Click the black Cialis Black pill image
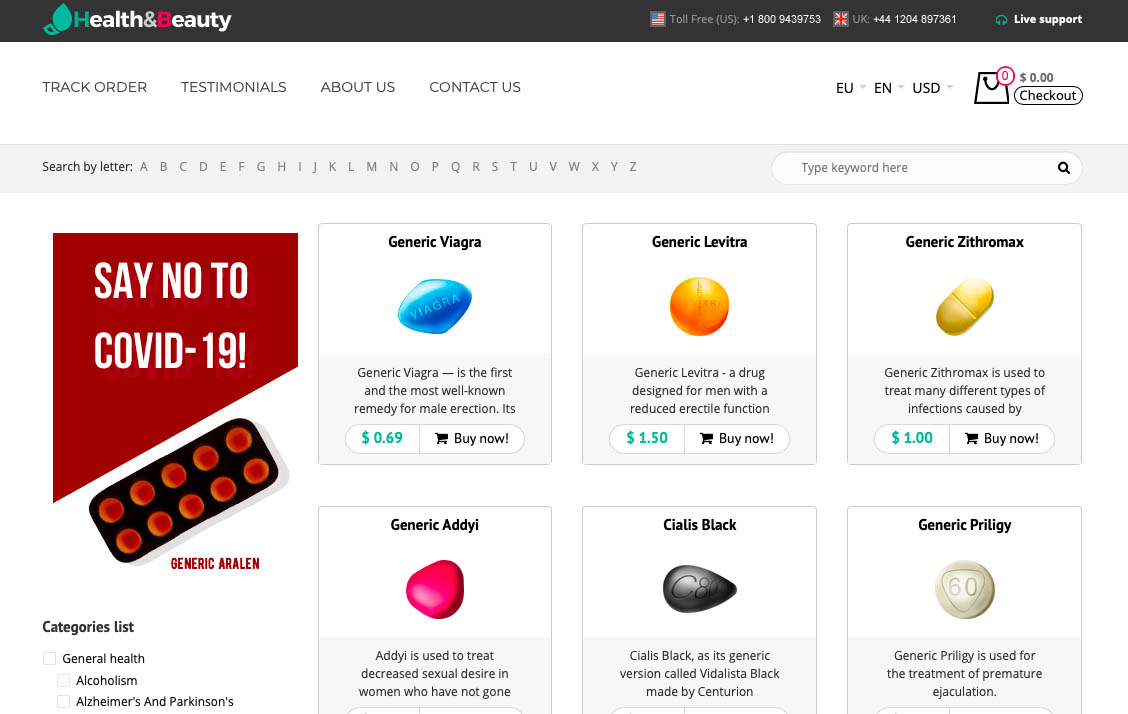Viewport: 1128px width, 714px height. pyautogui.click(x=699, y=588)
